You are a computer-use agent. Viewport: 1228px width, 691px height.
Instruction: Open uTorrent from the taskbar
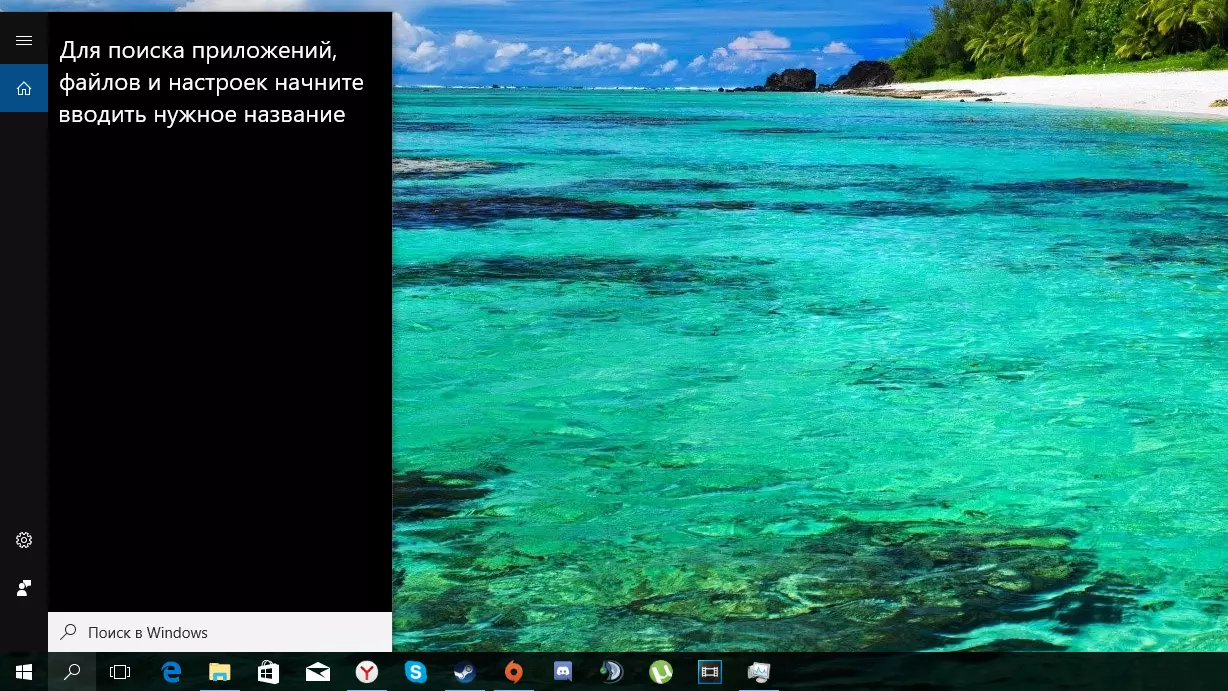pyautogui.click(x=660, y=672)
